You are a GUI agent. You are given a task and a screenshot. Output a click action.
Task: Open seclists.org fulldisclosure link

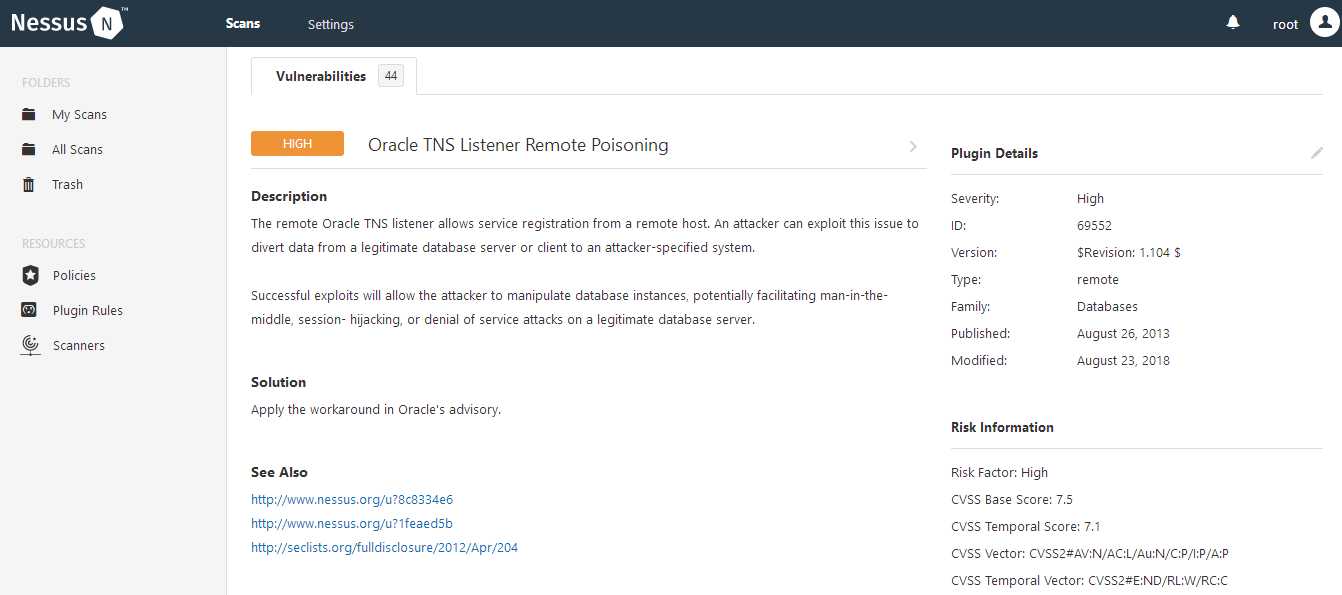[384, 547]
